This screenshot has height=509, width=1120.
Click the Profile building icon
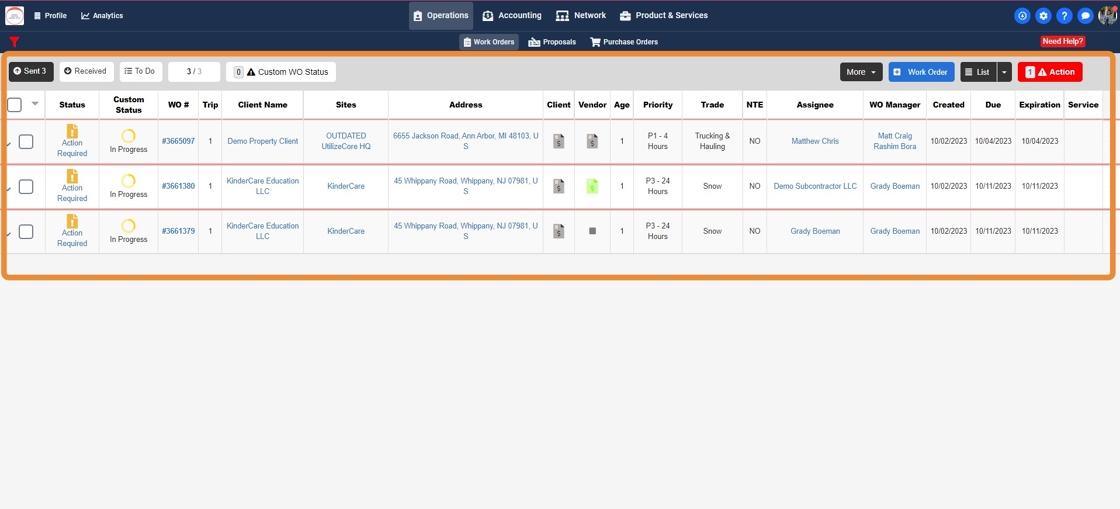point(37,16)
